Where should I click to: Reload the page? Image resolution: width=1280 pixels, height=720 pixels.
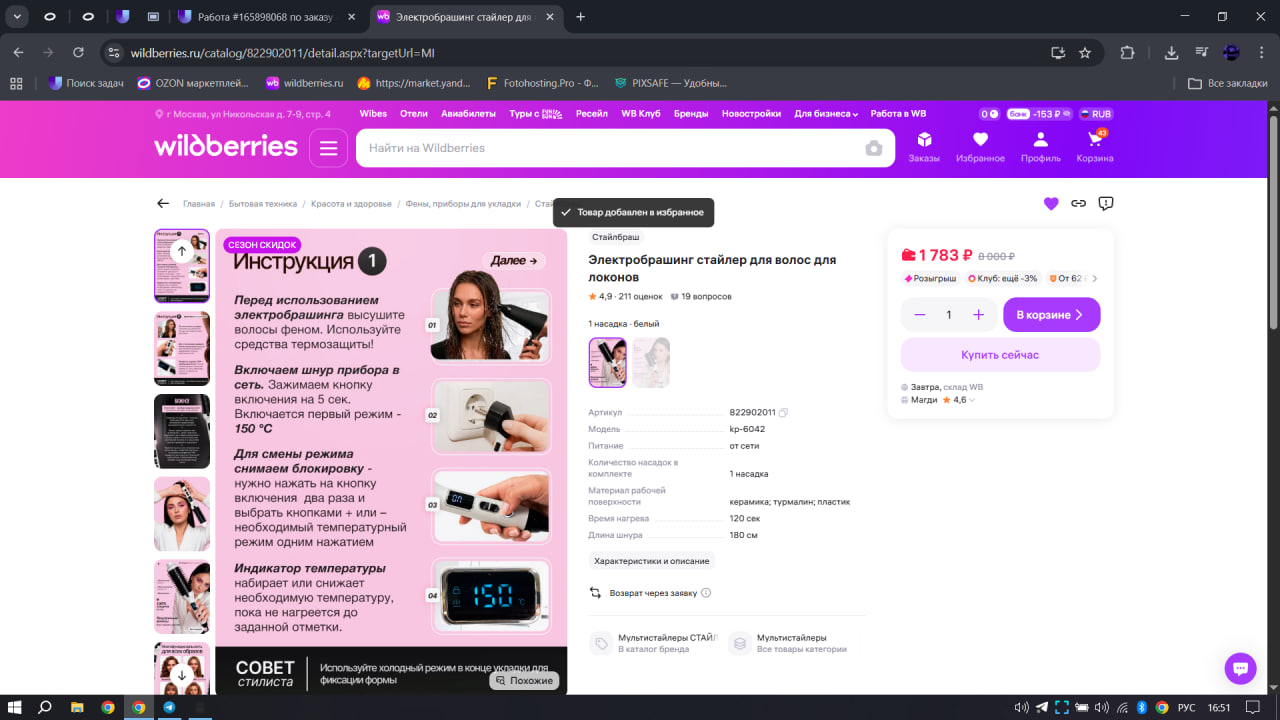(x=79, y=53)
